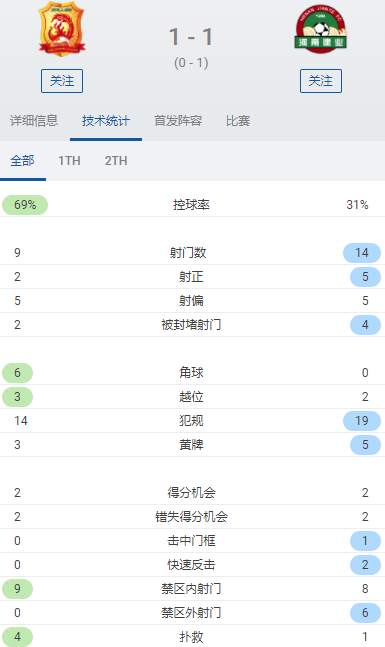Click the Wuhan Zall home team crest
The image size is (385, 647).
[x=61, y=29]
